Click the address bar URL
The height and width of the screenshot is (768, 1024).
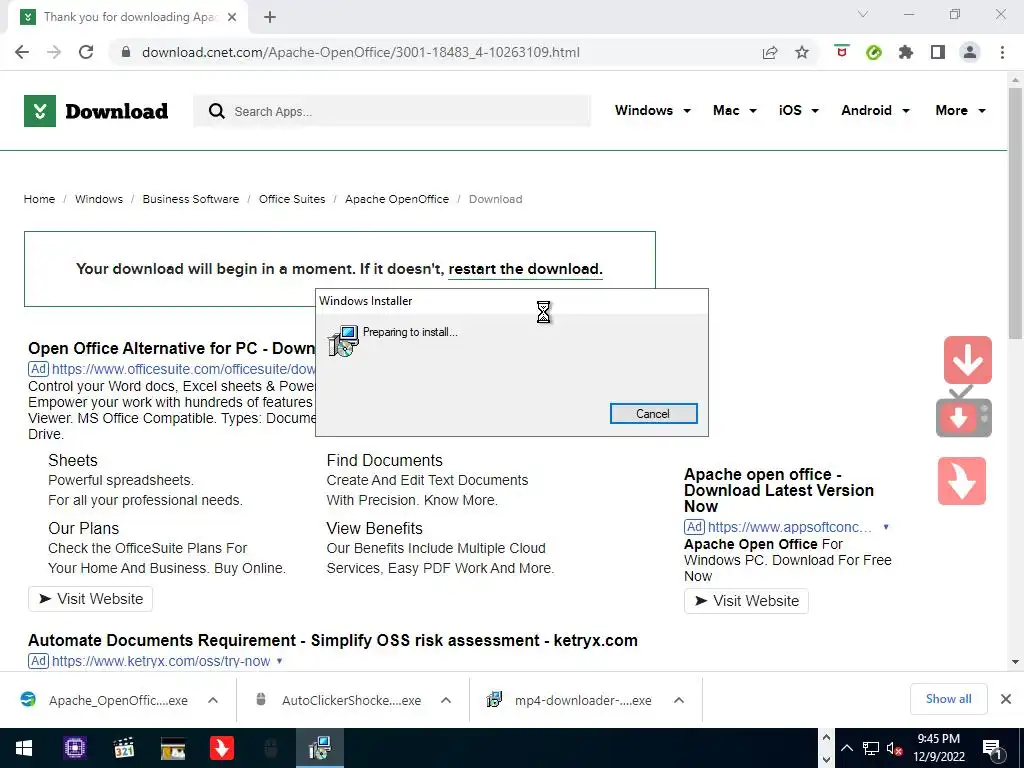(x=360, y=52)
